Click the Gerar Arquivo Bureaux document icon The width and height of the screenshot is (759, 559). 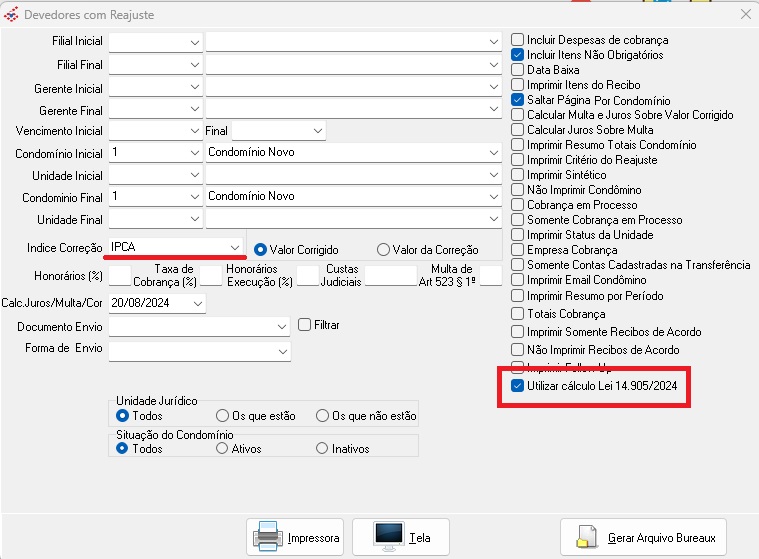pyautogui.click(x=587, y=537)
